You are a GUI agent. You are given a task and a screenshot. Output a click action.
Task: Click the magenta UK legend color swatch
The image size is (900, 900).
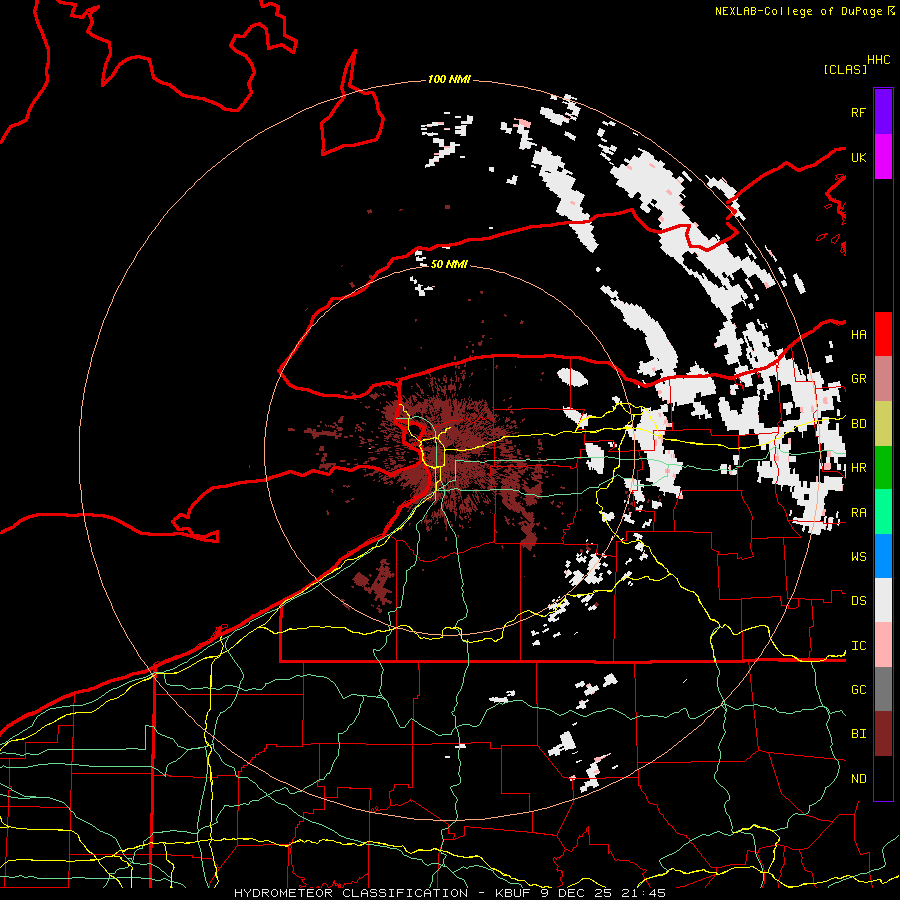coord(883,157)
